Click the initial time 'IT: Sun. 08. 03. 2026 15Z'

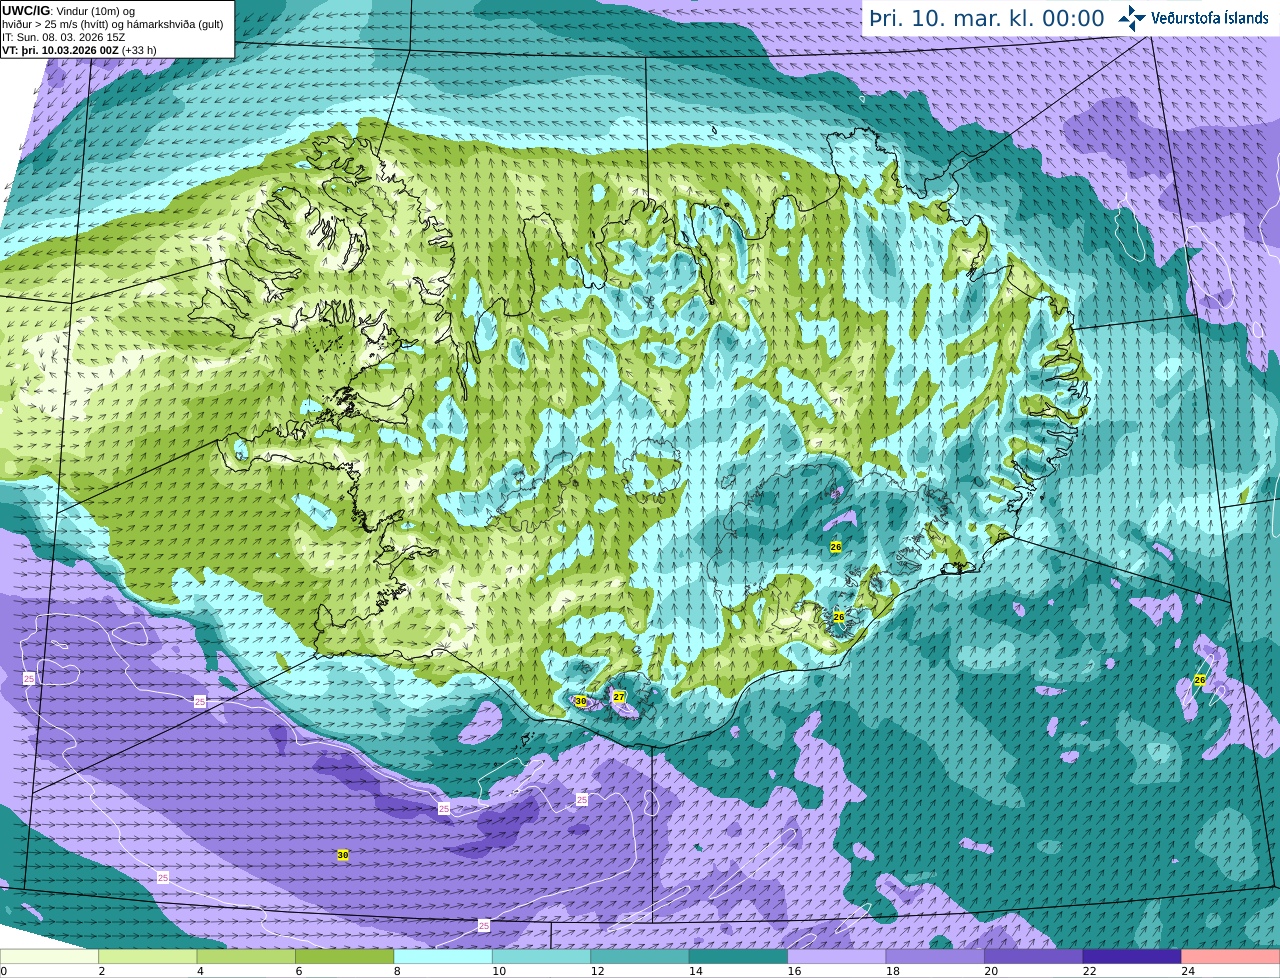[64, 37]
